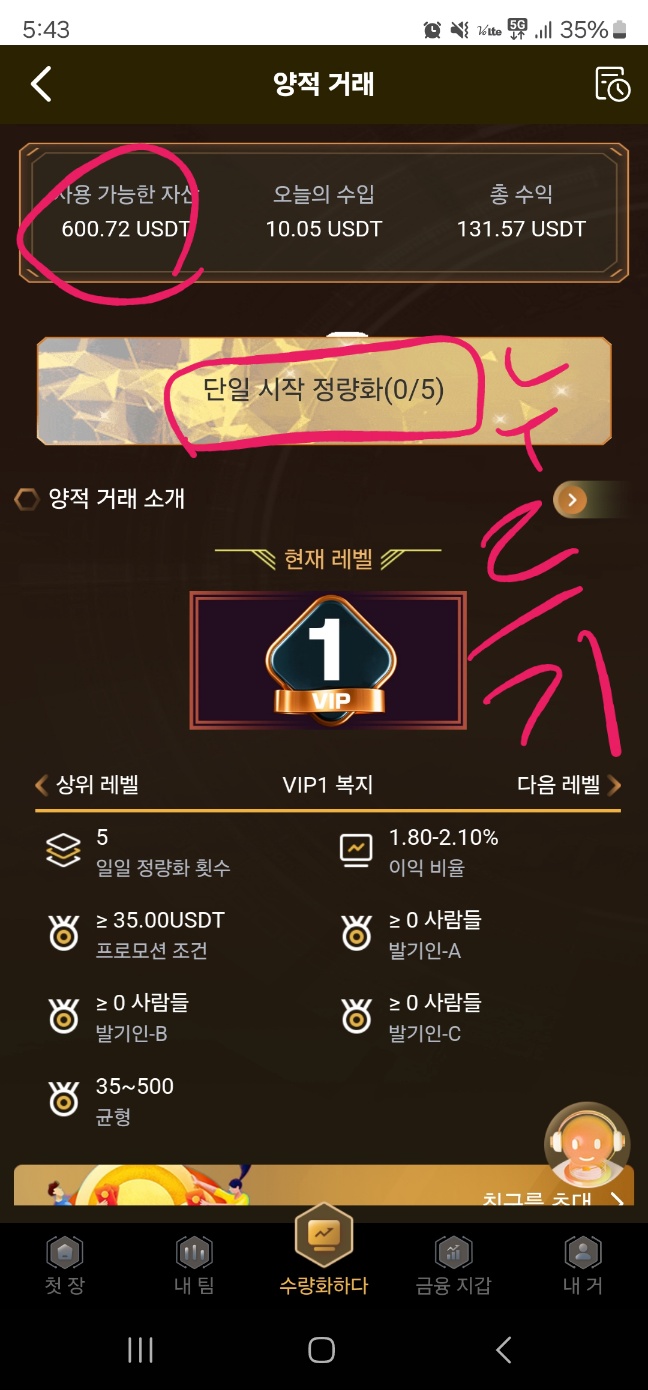This screenshot has height=1390, width=648.
Task: Open the 내 팀 team tab
Action: pyautogui.click(x=194, y=1265)
